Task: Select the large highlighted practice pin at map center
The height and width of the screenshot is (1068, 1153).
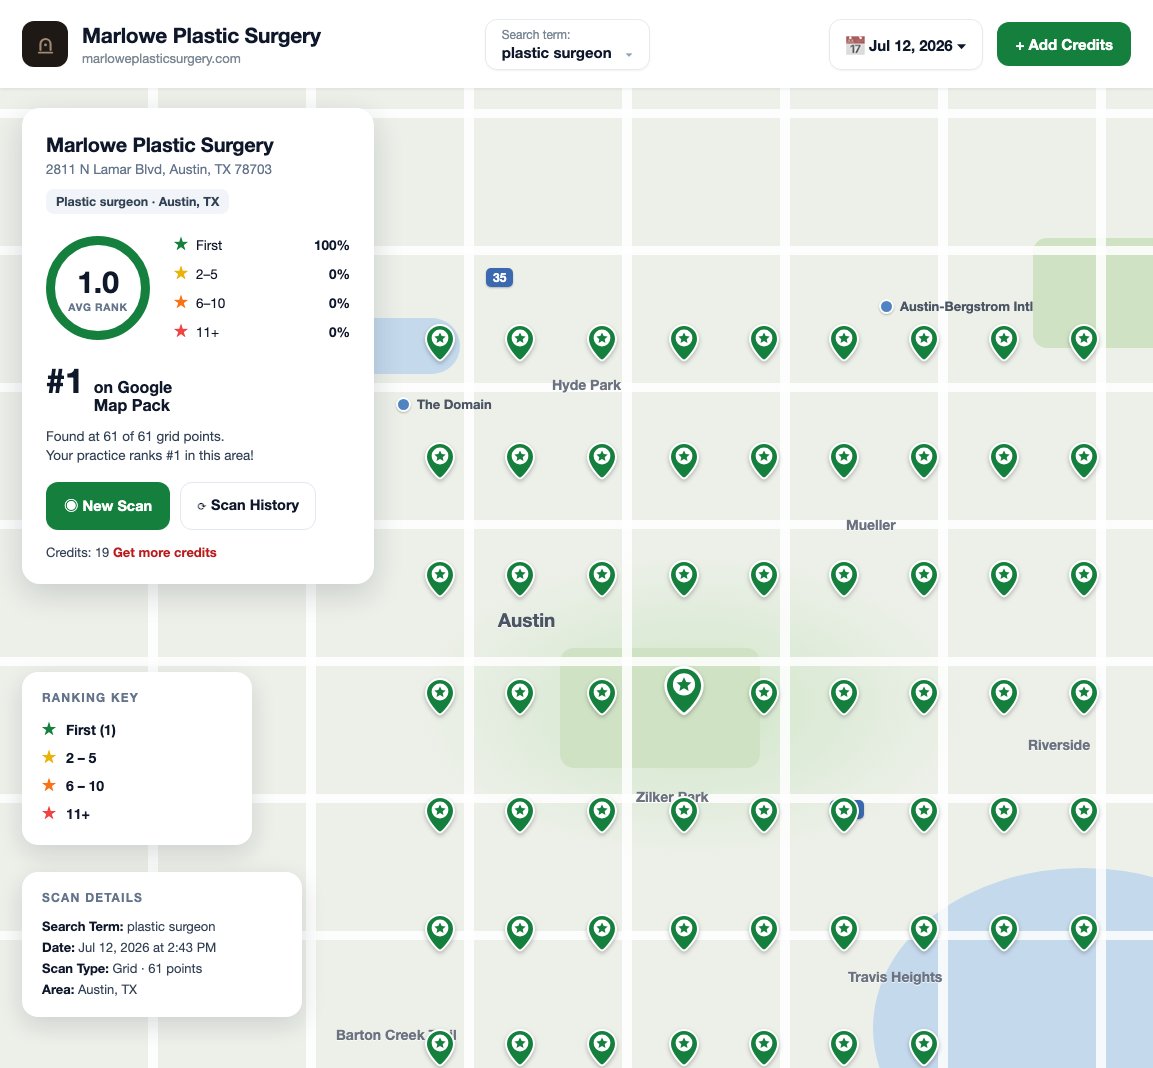Action: coord(684,690)
